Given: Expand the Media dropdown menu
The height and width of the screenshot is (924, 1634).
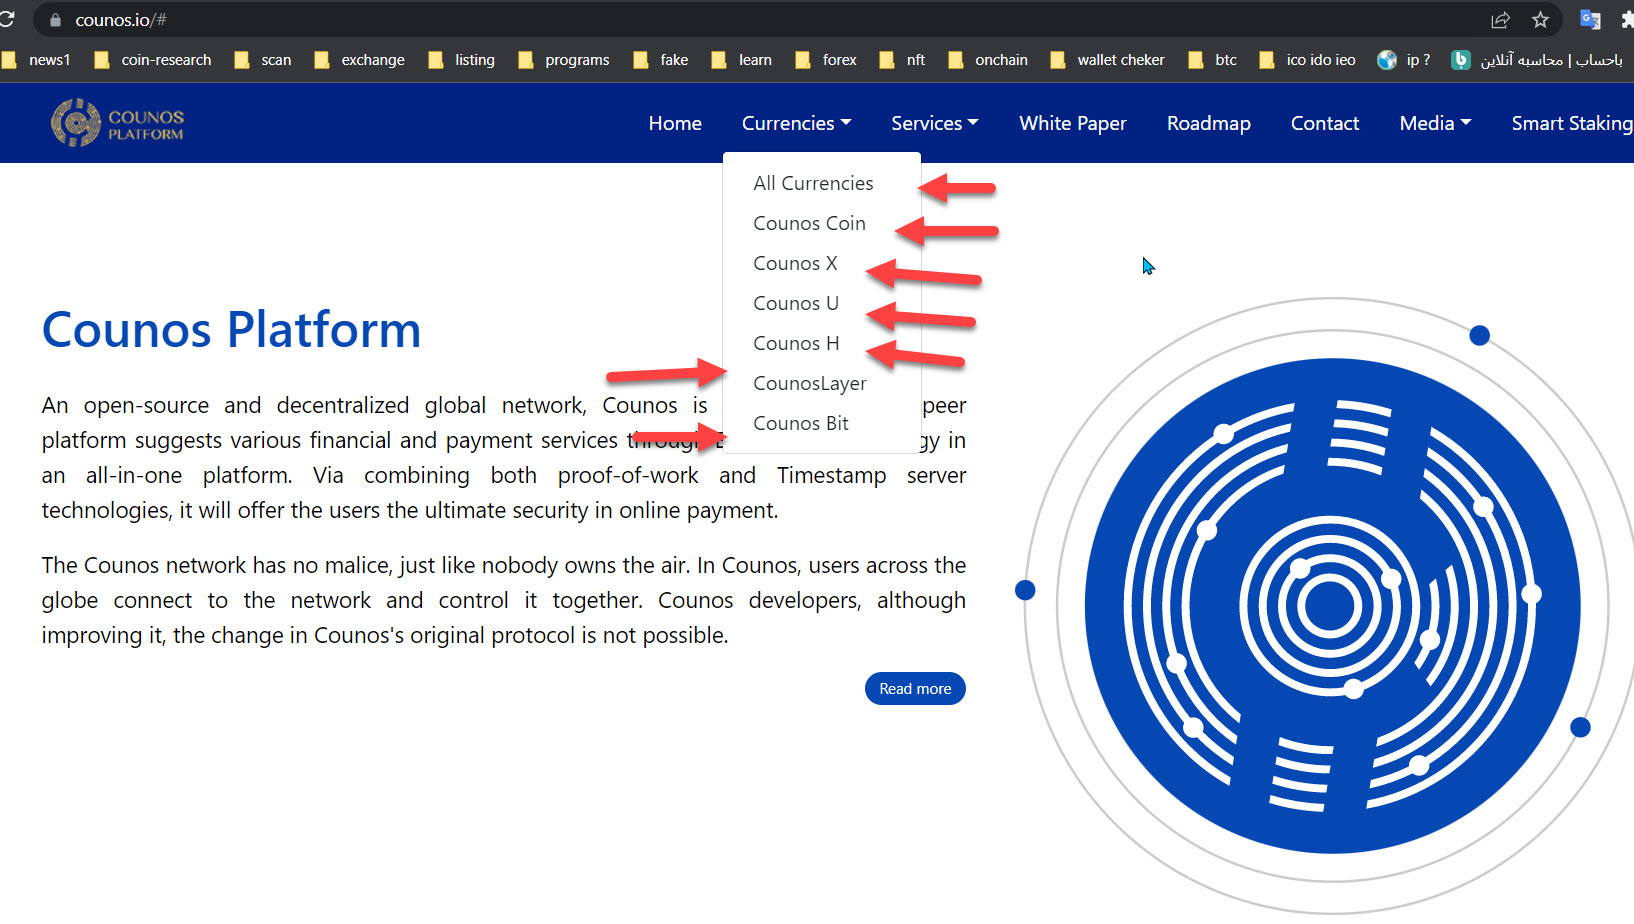Looking at the screenshot, I should 1435,123.
